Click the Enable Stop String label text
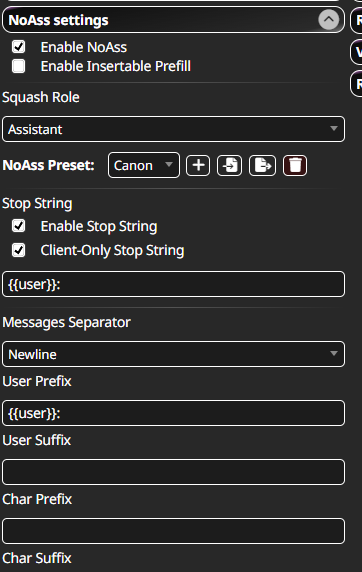Screen dimensions: 362x572 tap(99, 227)
